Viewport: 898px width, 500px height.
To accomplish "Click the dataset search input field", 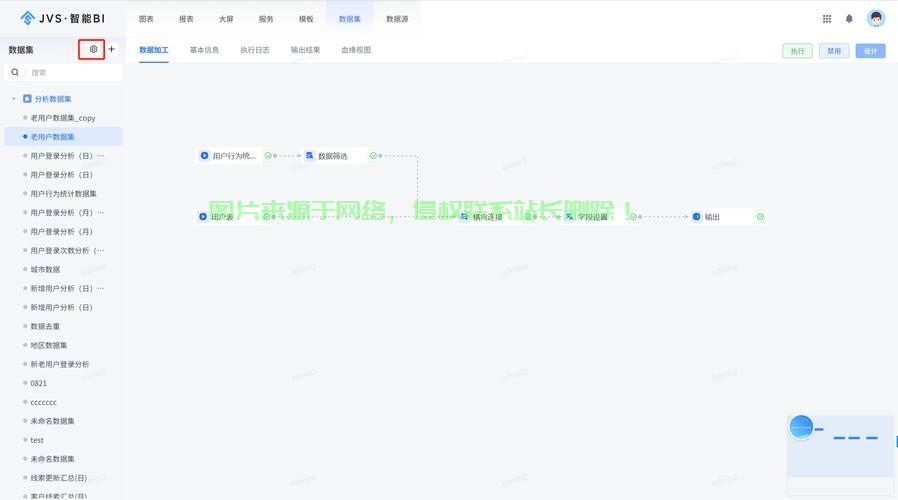I will click(72, 73).
